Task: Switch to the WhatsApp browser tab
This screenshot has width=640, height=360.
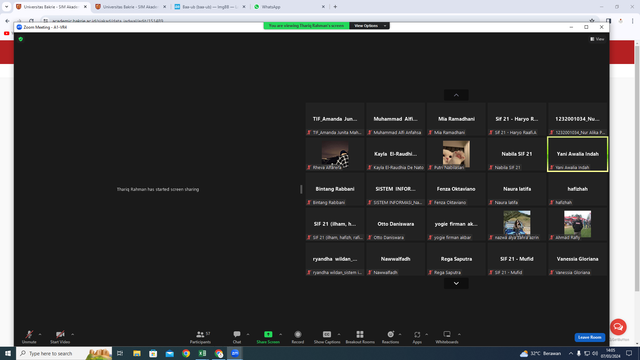Action: 289,7
